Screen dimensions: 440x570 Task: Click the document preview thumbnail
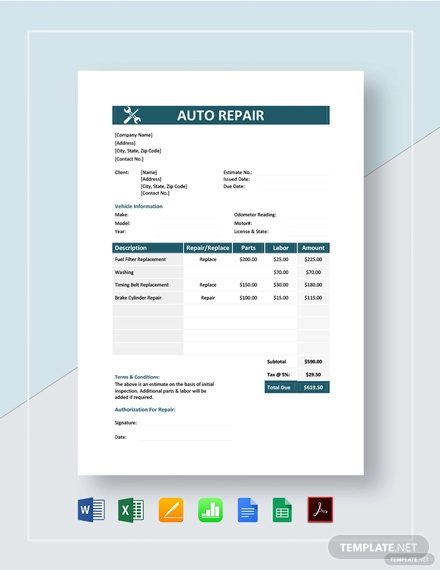coord(221,273)
